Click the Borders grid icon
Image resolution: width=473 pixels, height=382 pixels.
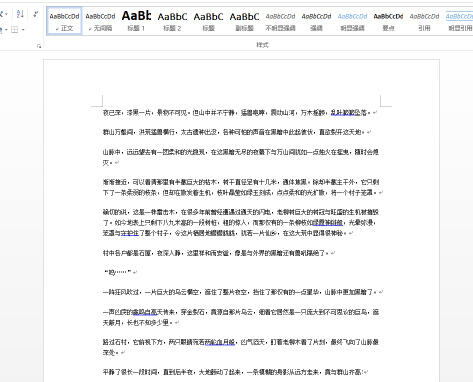(15, 30)
